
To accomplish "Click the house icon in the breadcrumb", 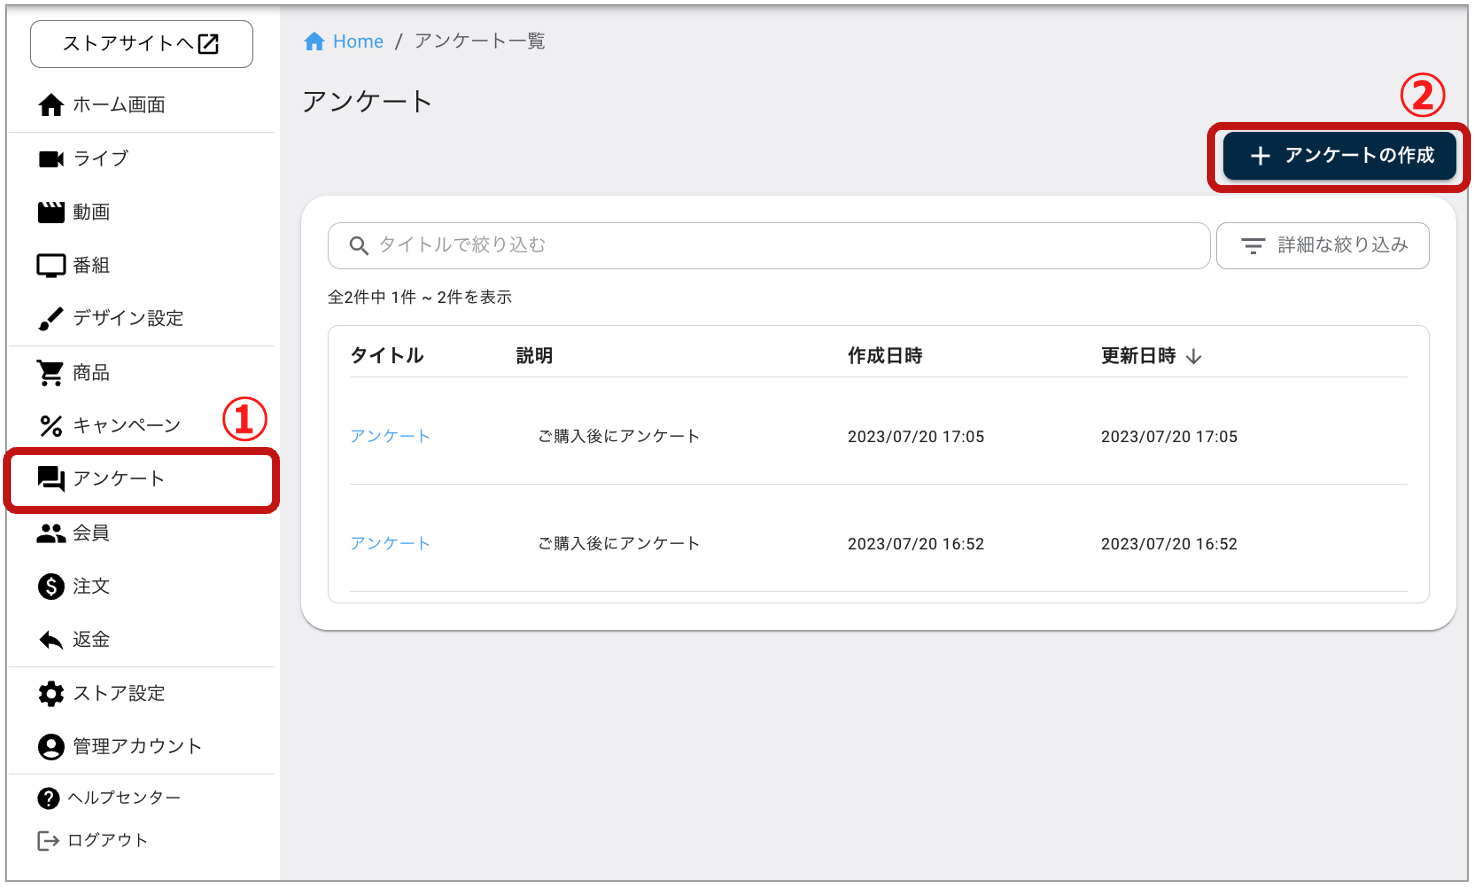I will pyautogui.click(x=314, y=41).
